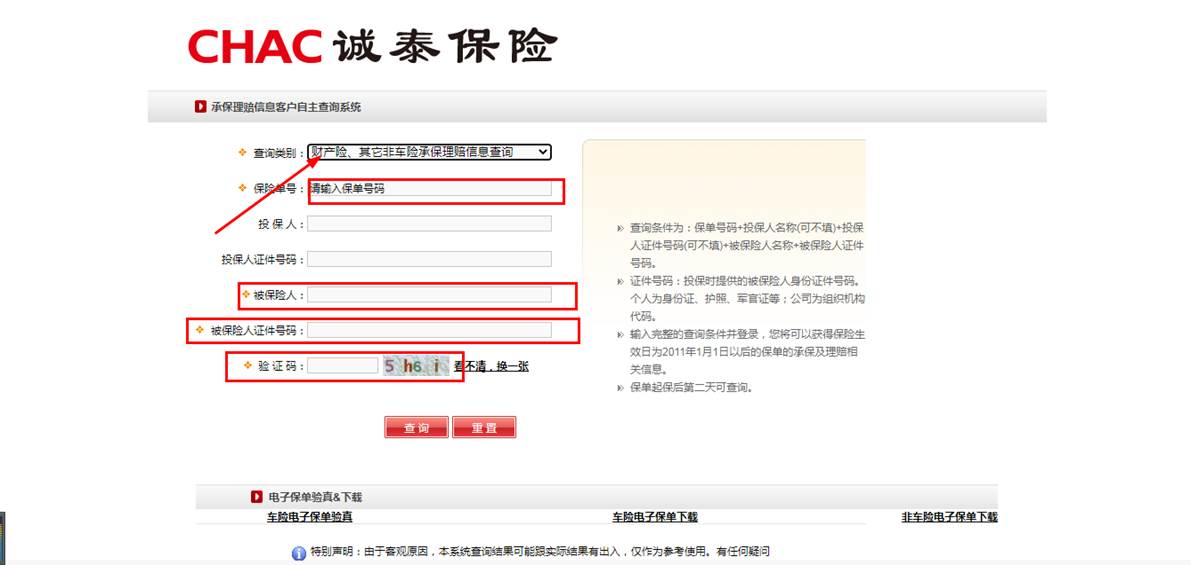The height and width of the screenshot is (565, 1191).
Task: Open the 车险电子保单下载 link
Action: coord(655,517)
